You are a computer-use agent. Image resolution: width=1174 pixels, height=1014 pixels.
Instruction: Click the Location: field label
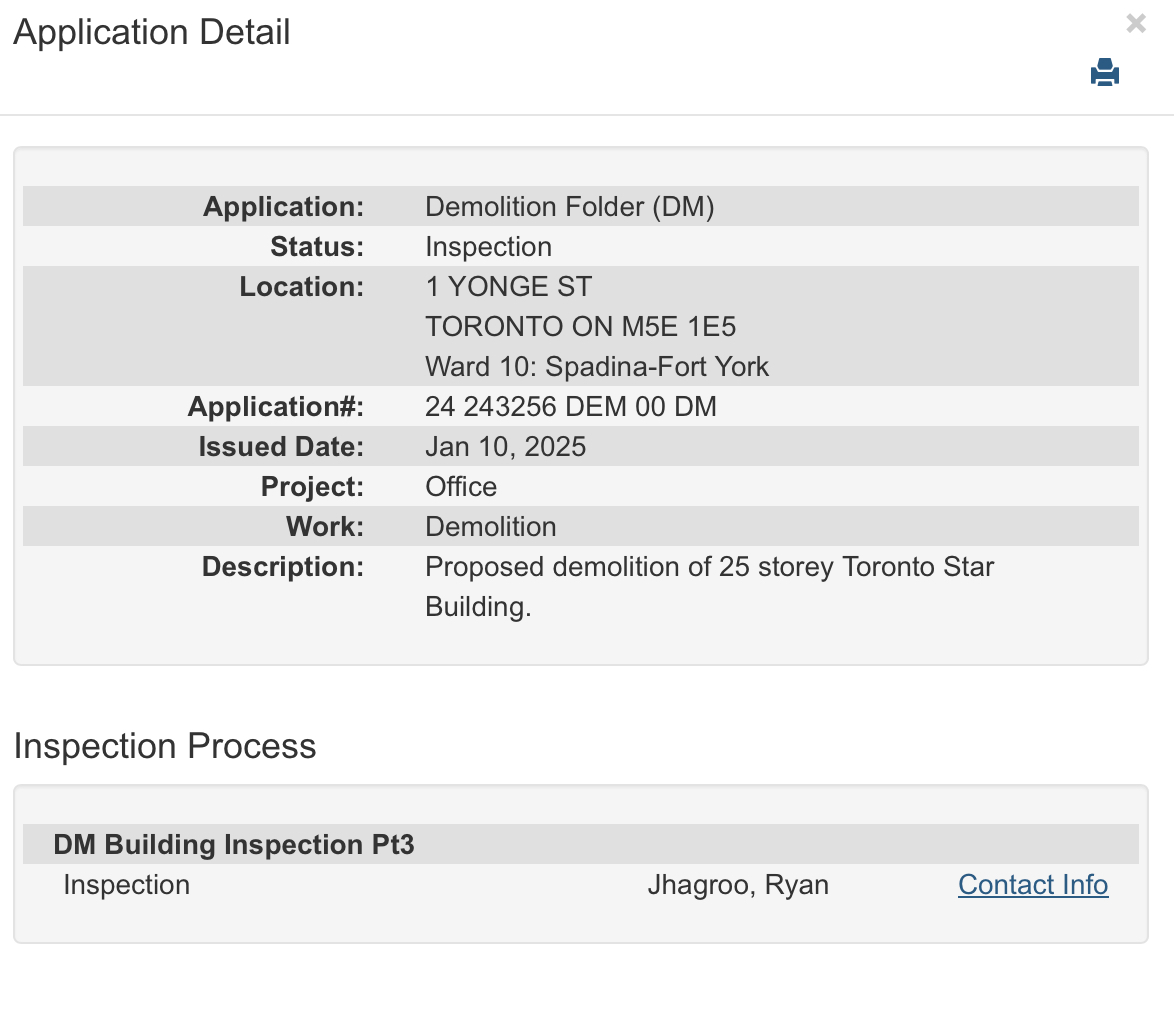pyautogui.click(x=302, y=287)
